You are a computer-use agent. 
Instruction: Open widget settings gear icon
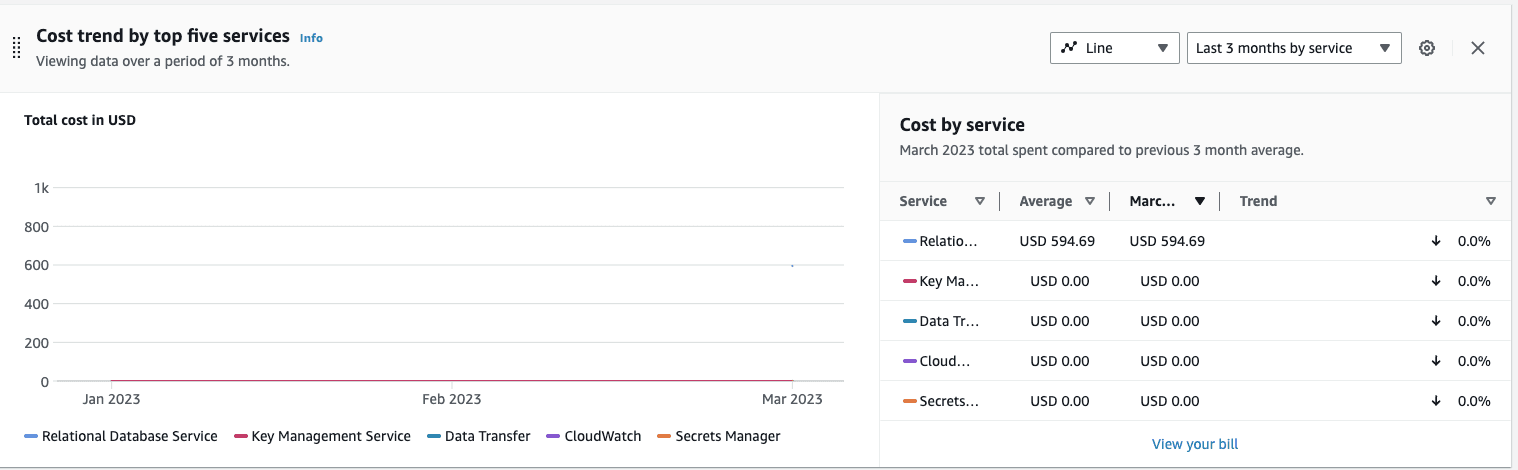pyautogui.click(x=1427, y=48)
